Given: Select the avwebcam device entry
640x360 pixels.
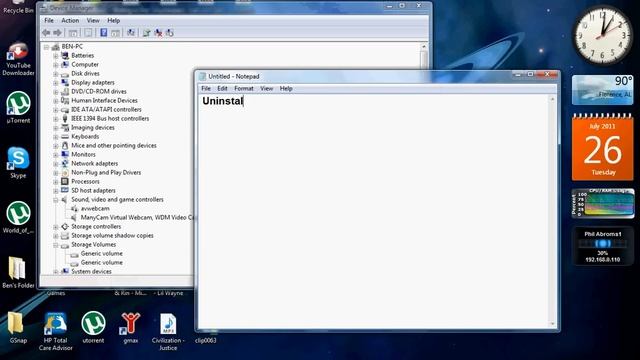Looking at the screenshot, I should point(95,209).
